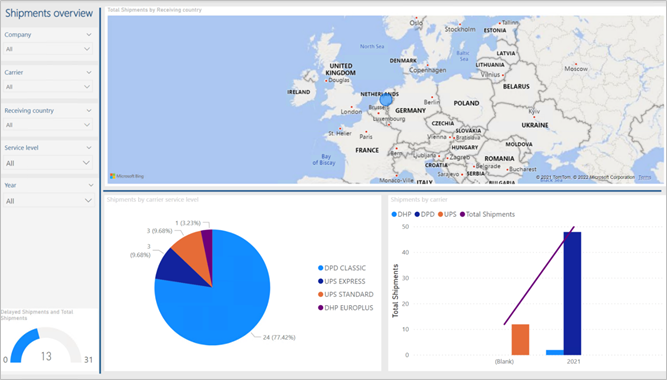
Task: Click UPS EXPRESS legend marker
Action: click(321, 281)
